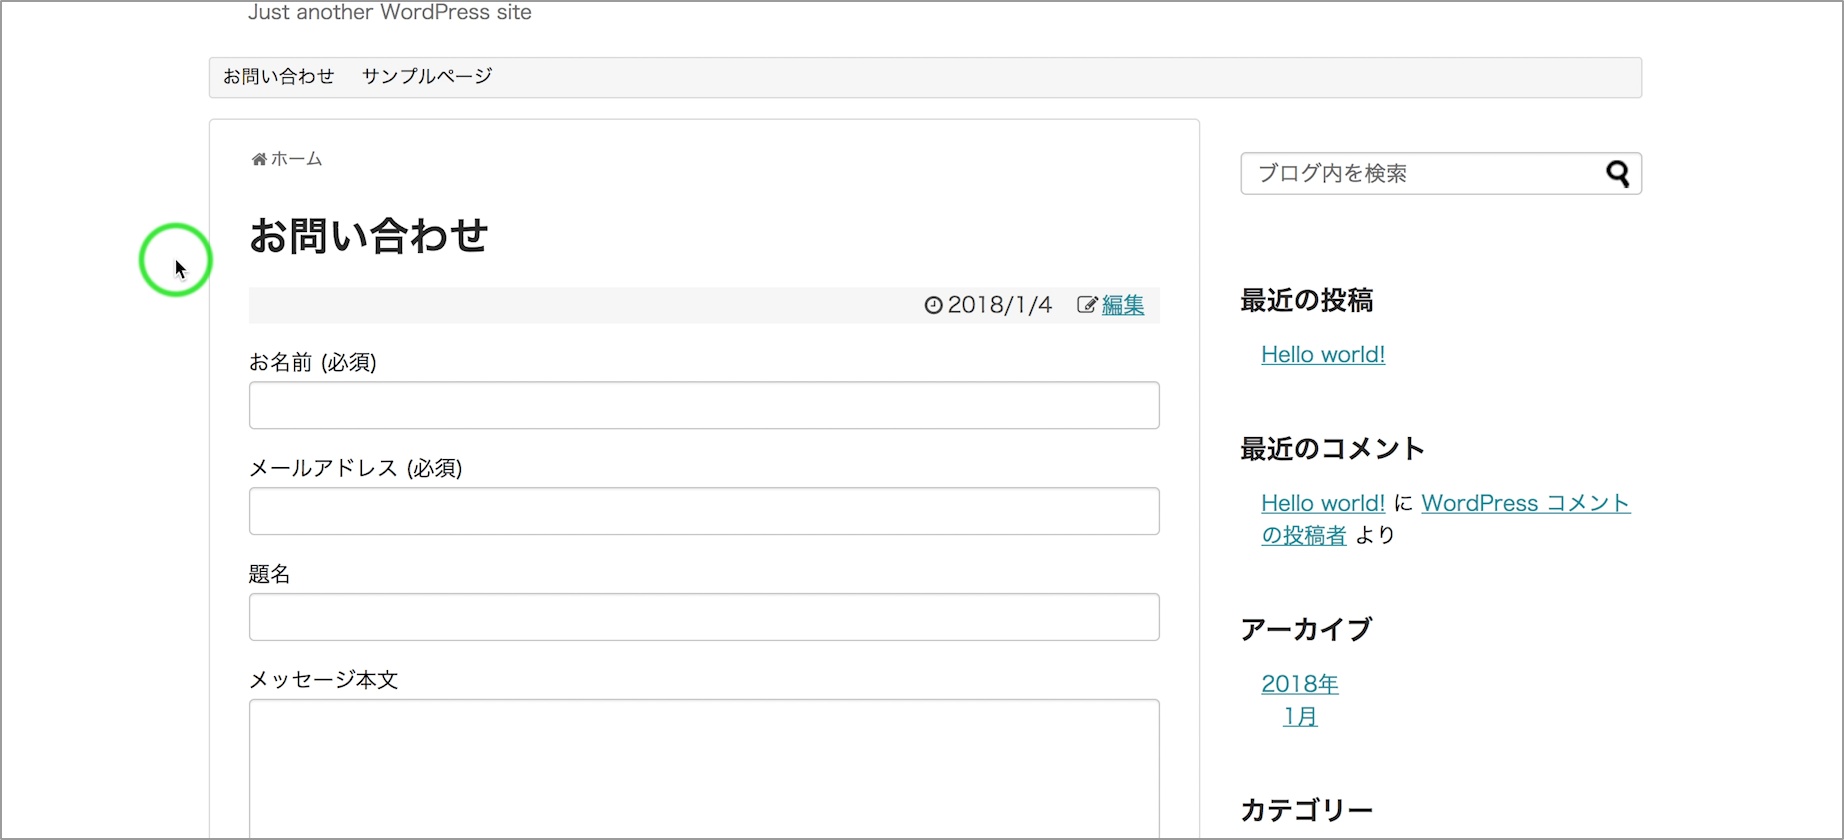Open the 2018年 archive link
The width and height of the screenshot is (1844, 840).
click(x=1299, y=684)
